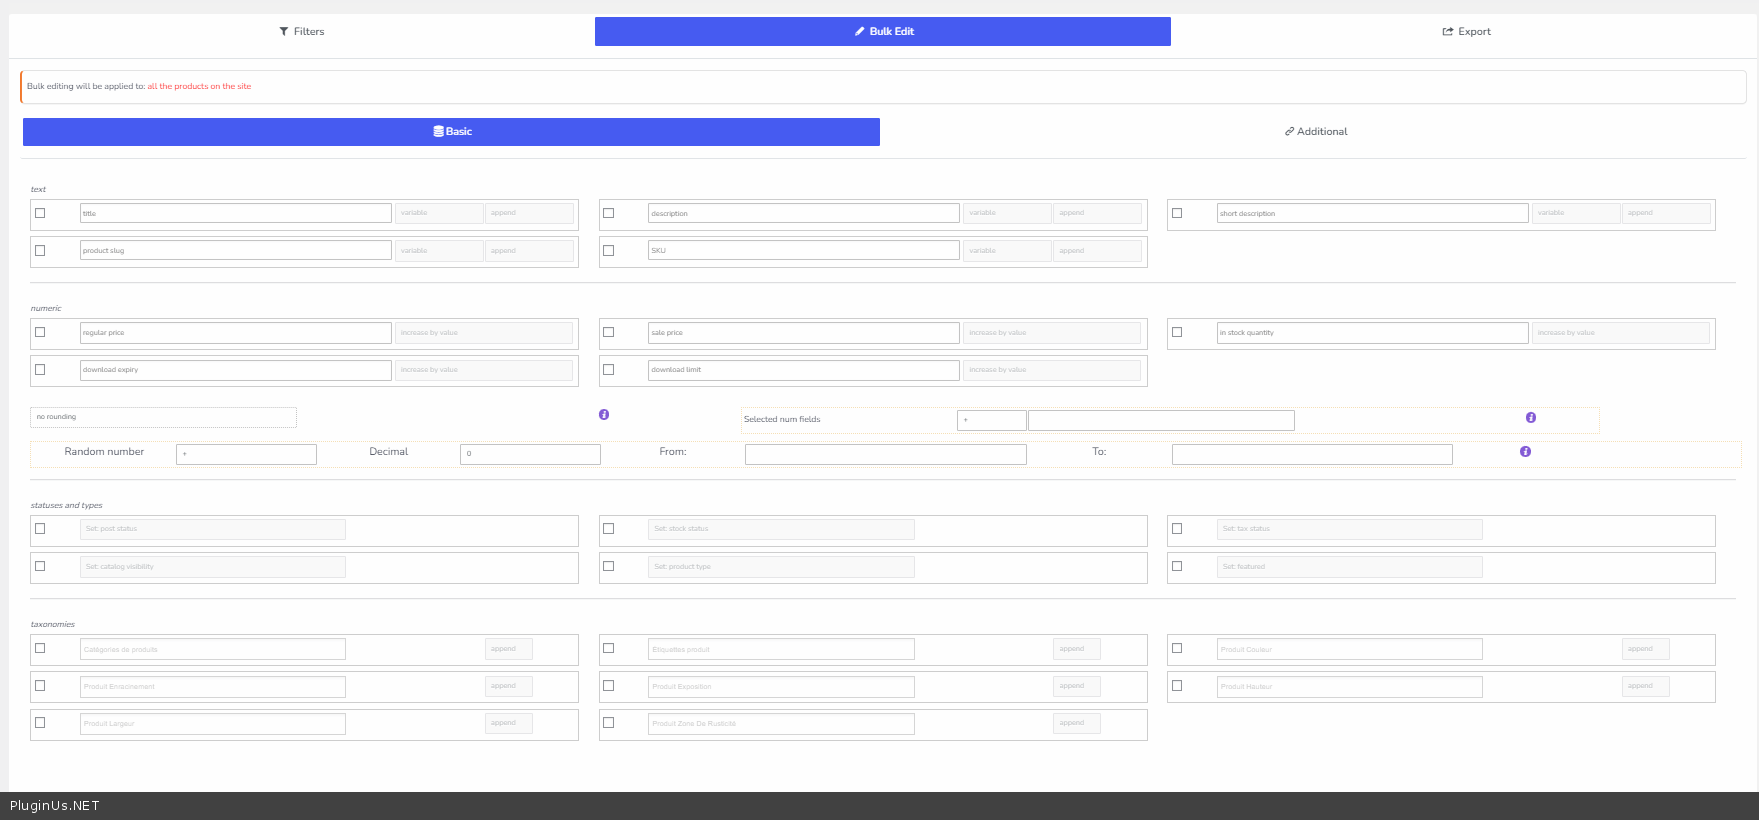Click the Random number From input field

[885, 454]
